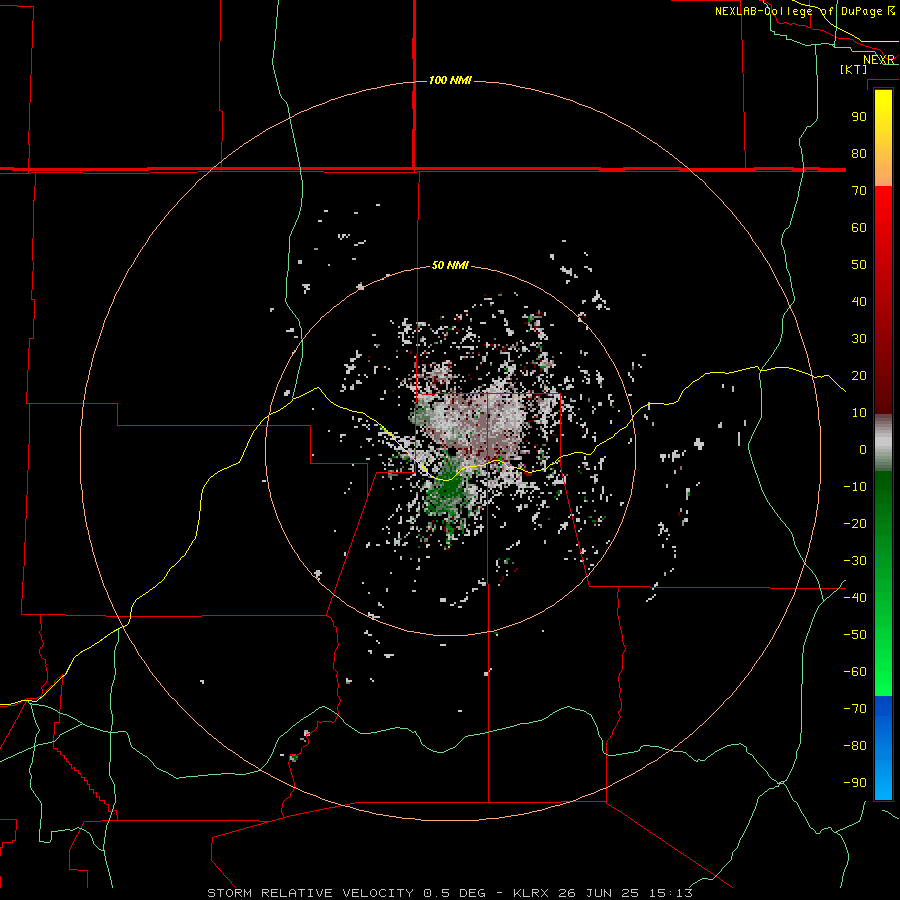Click the 50 value on velocity scale
900x900 pixels.
coord(859,265)
